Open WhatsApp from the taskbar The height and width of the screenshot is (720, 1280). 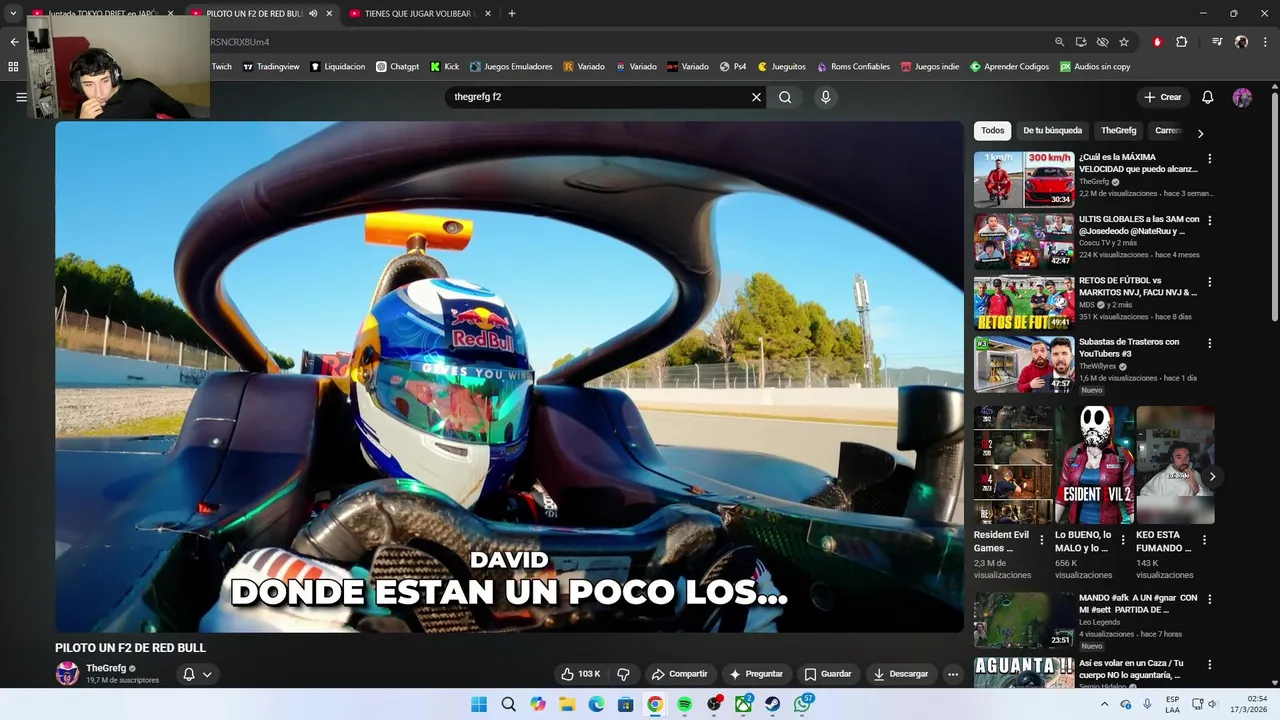[x=803, y=704]
